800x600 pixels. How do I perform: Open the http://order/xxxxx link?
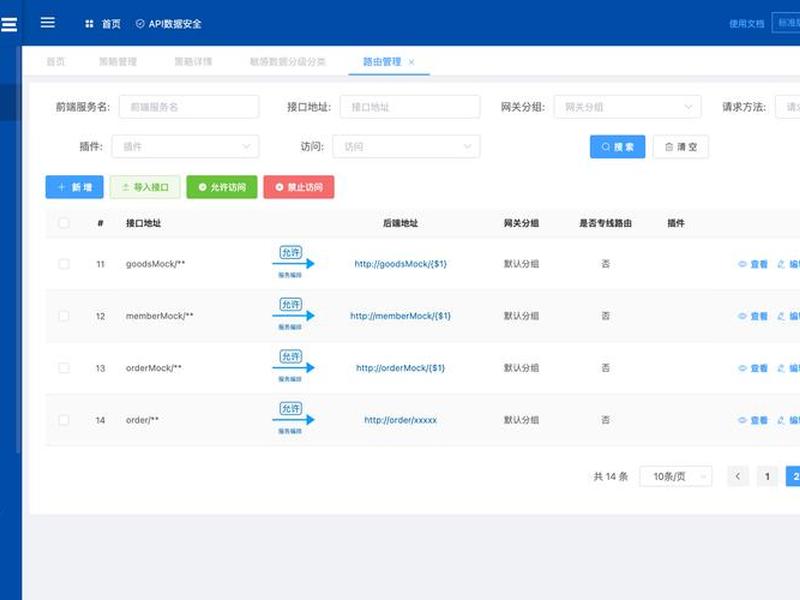[x=401, y=420]
